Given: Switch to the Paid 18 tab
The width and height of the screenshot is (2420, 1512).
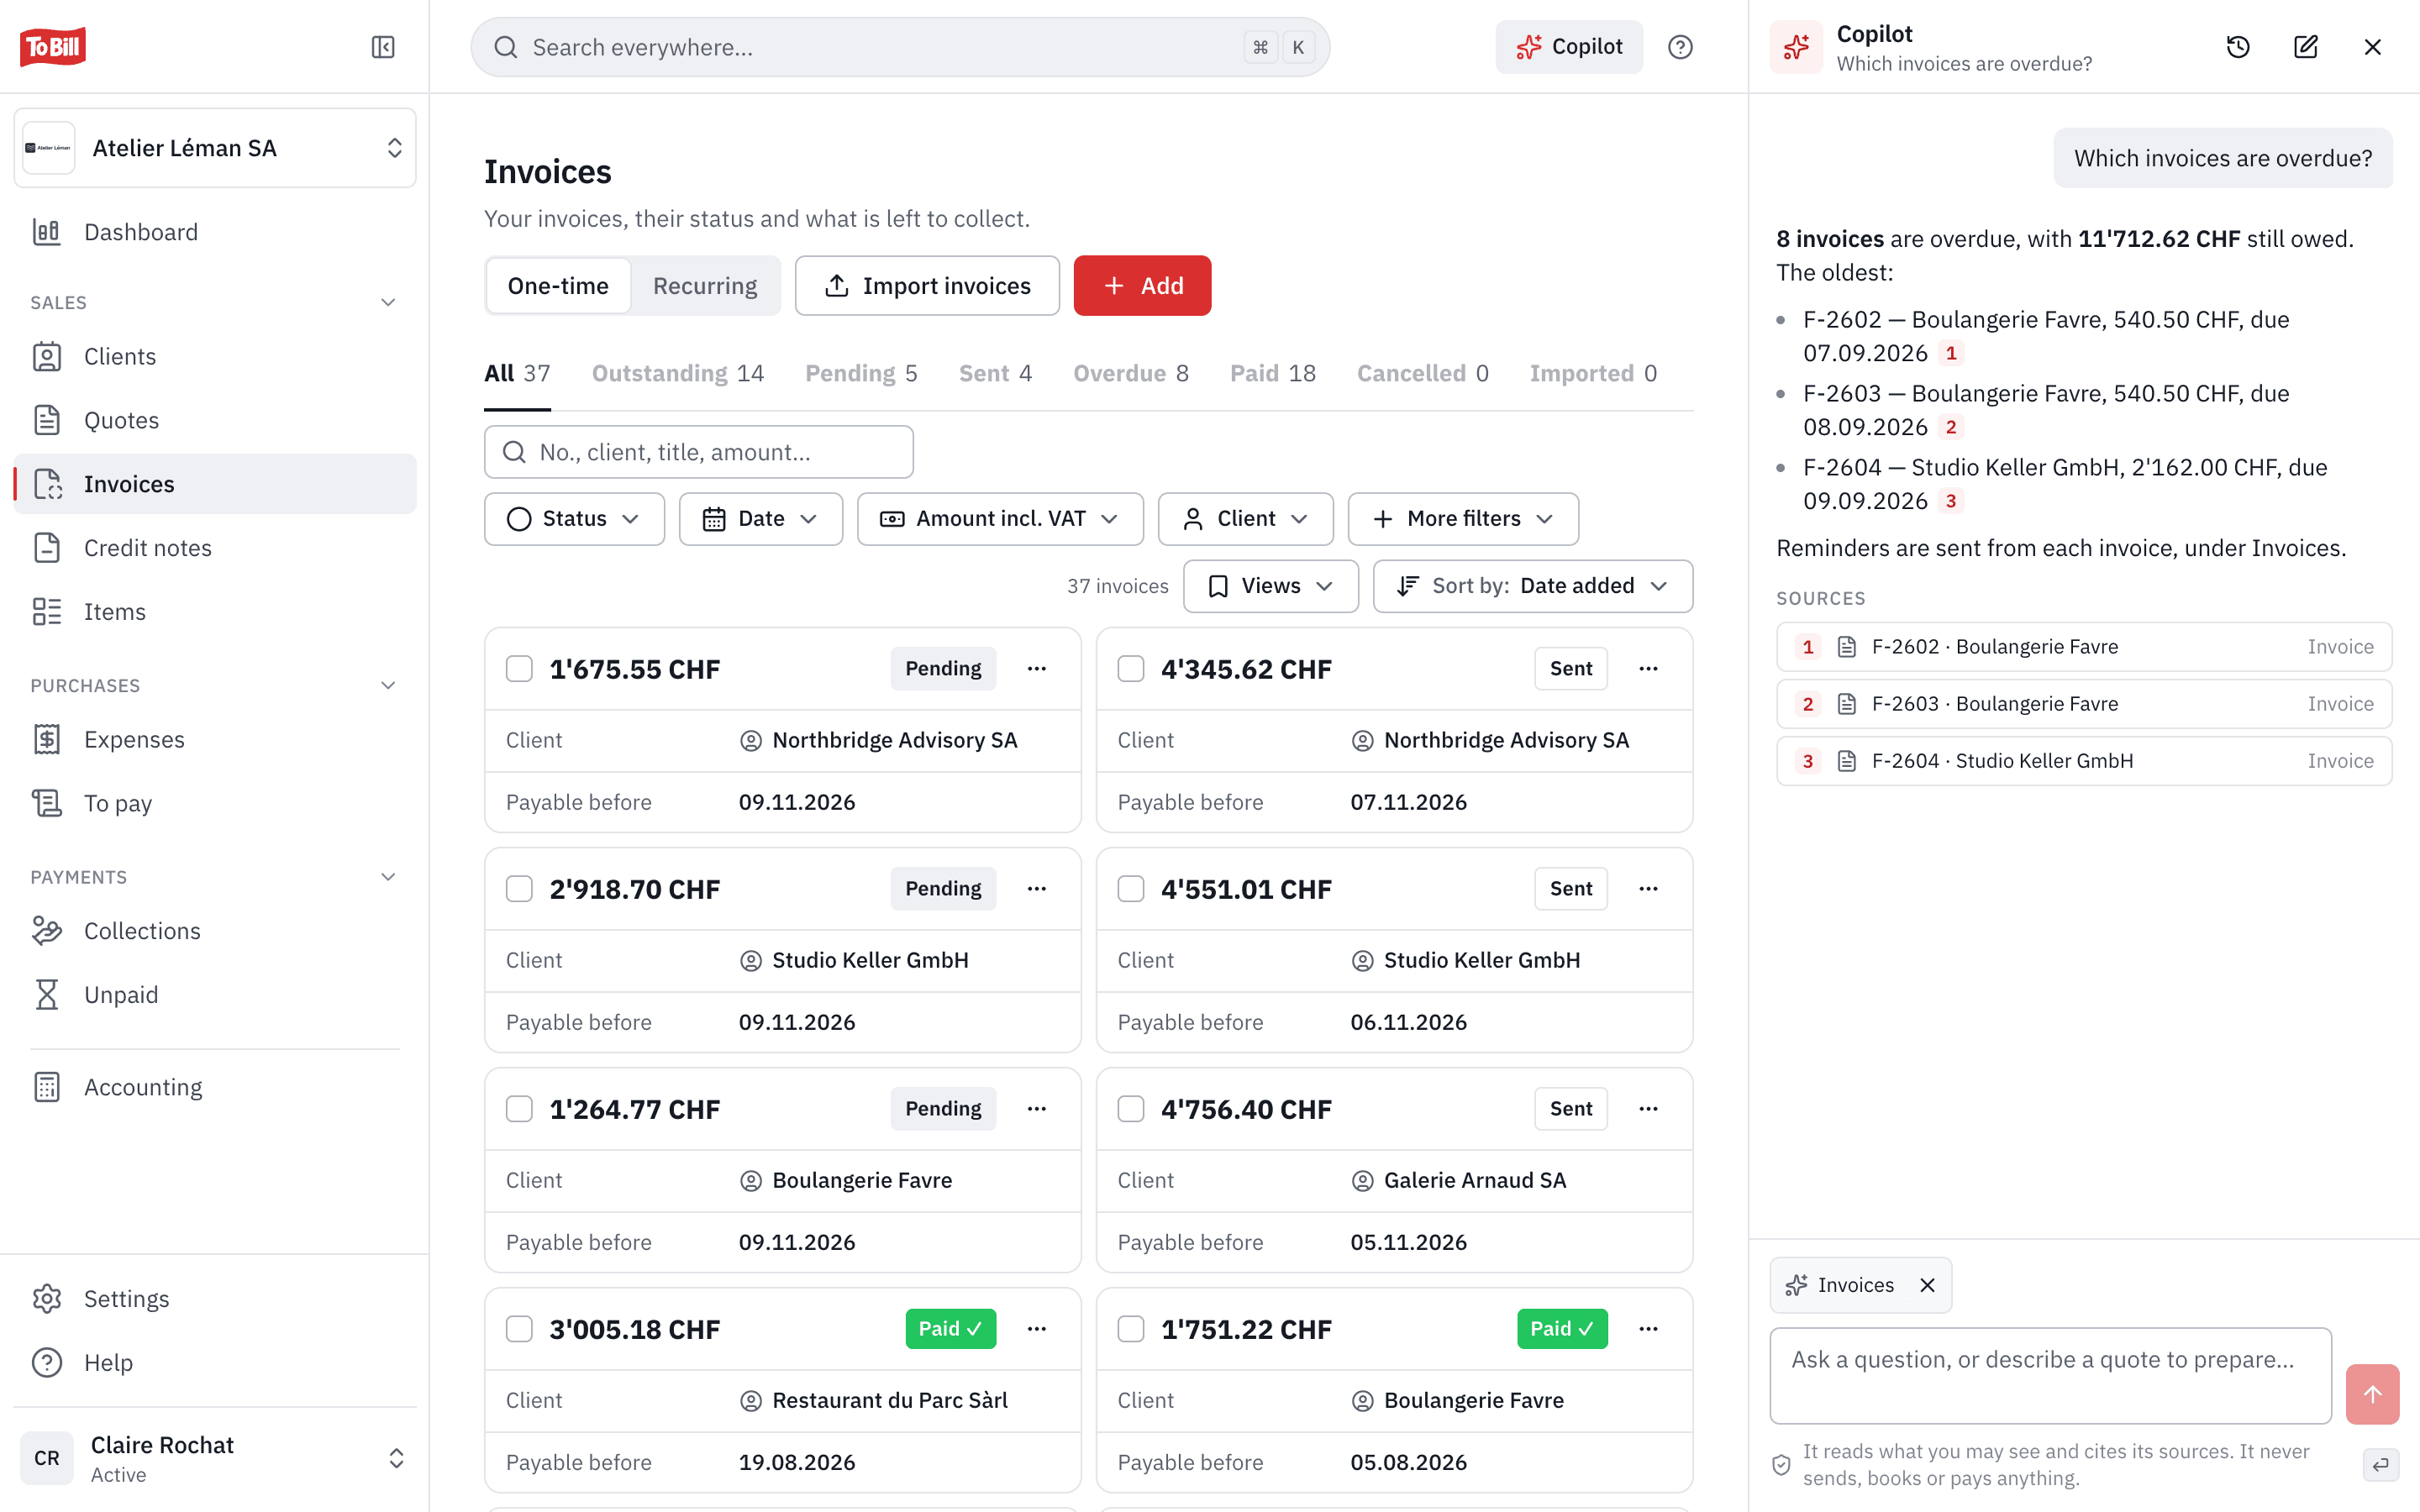Looking at the screenshot, I should point(1272,373).
